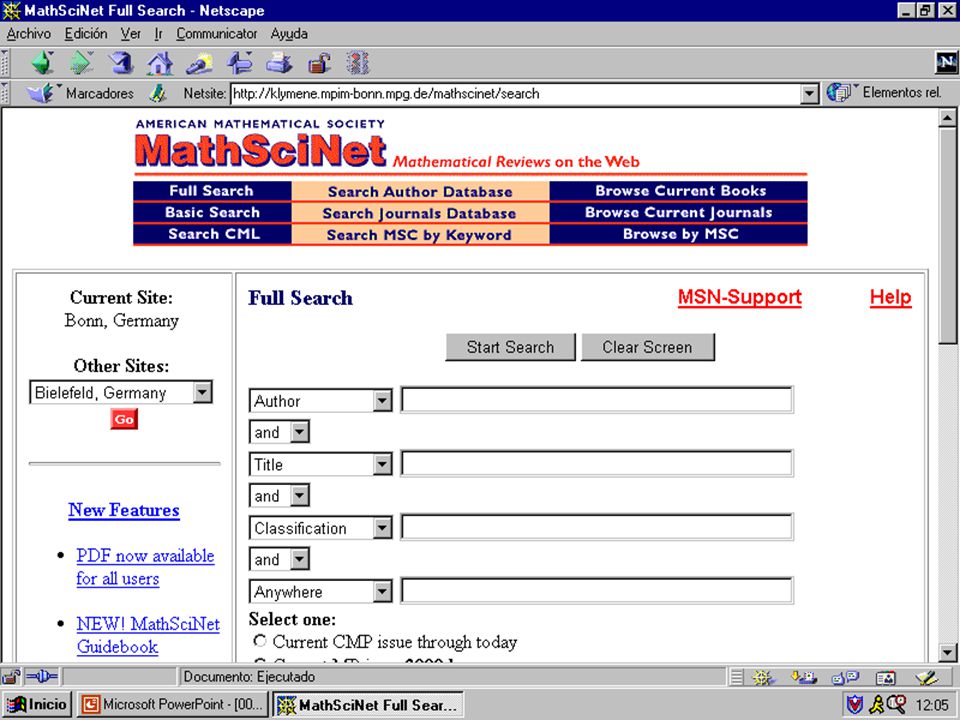Open the 'and' operator dropdown below Title
Screen dimensions: 960x720
299,496
